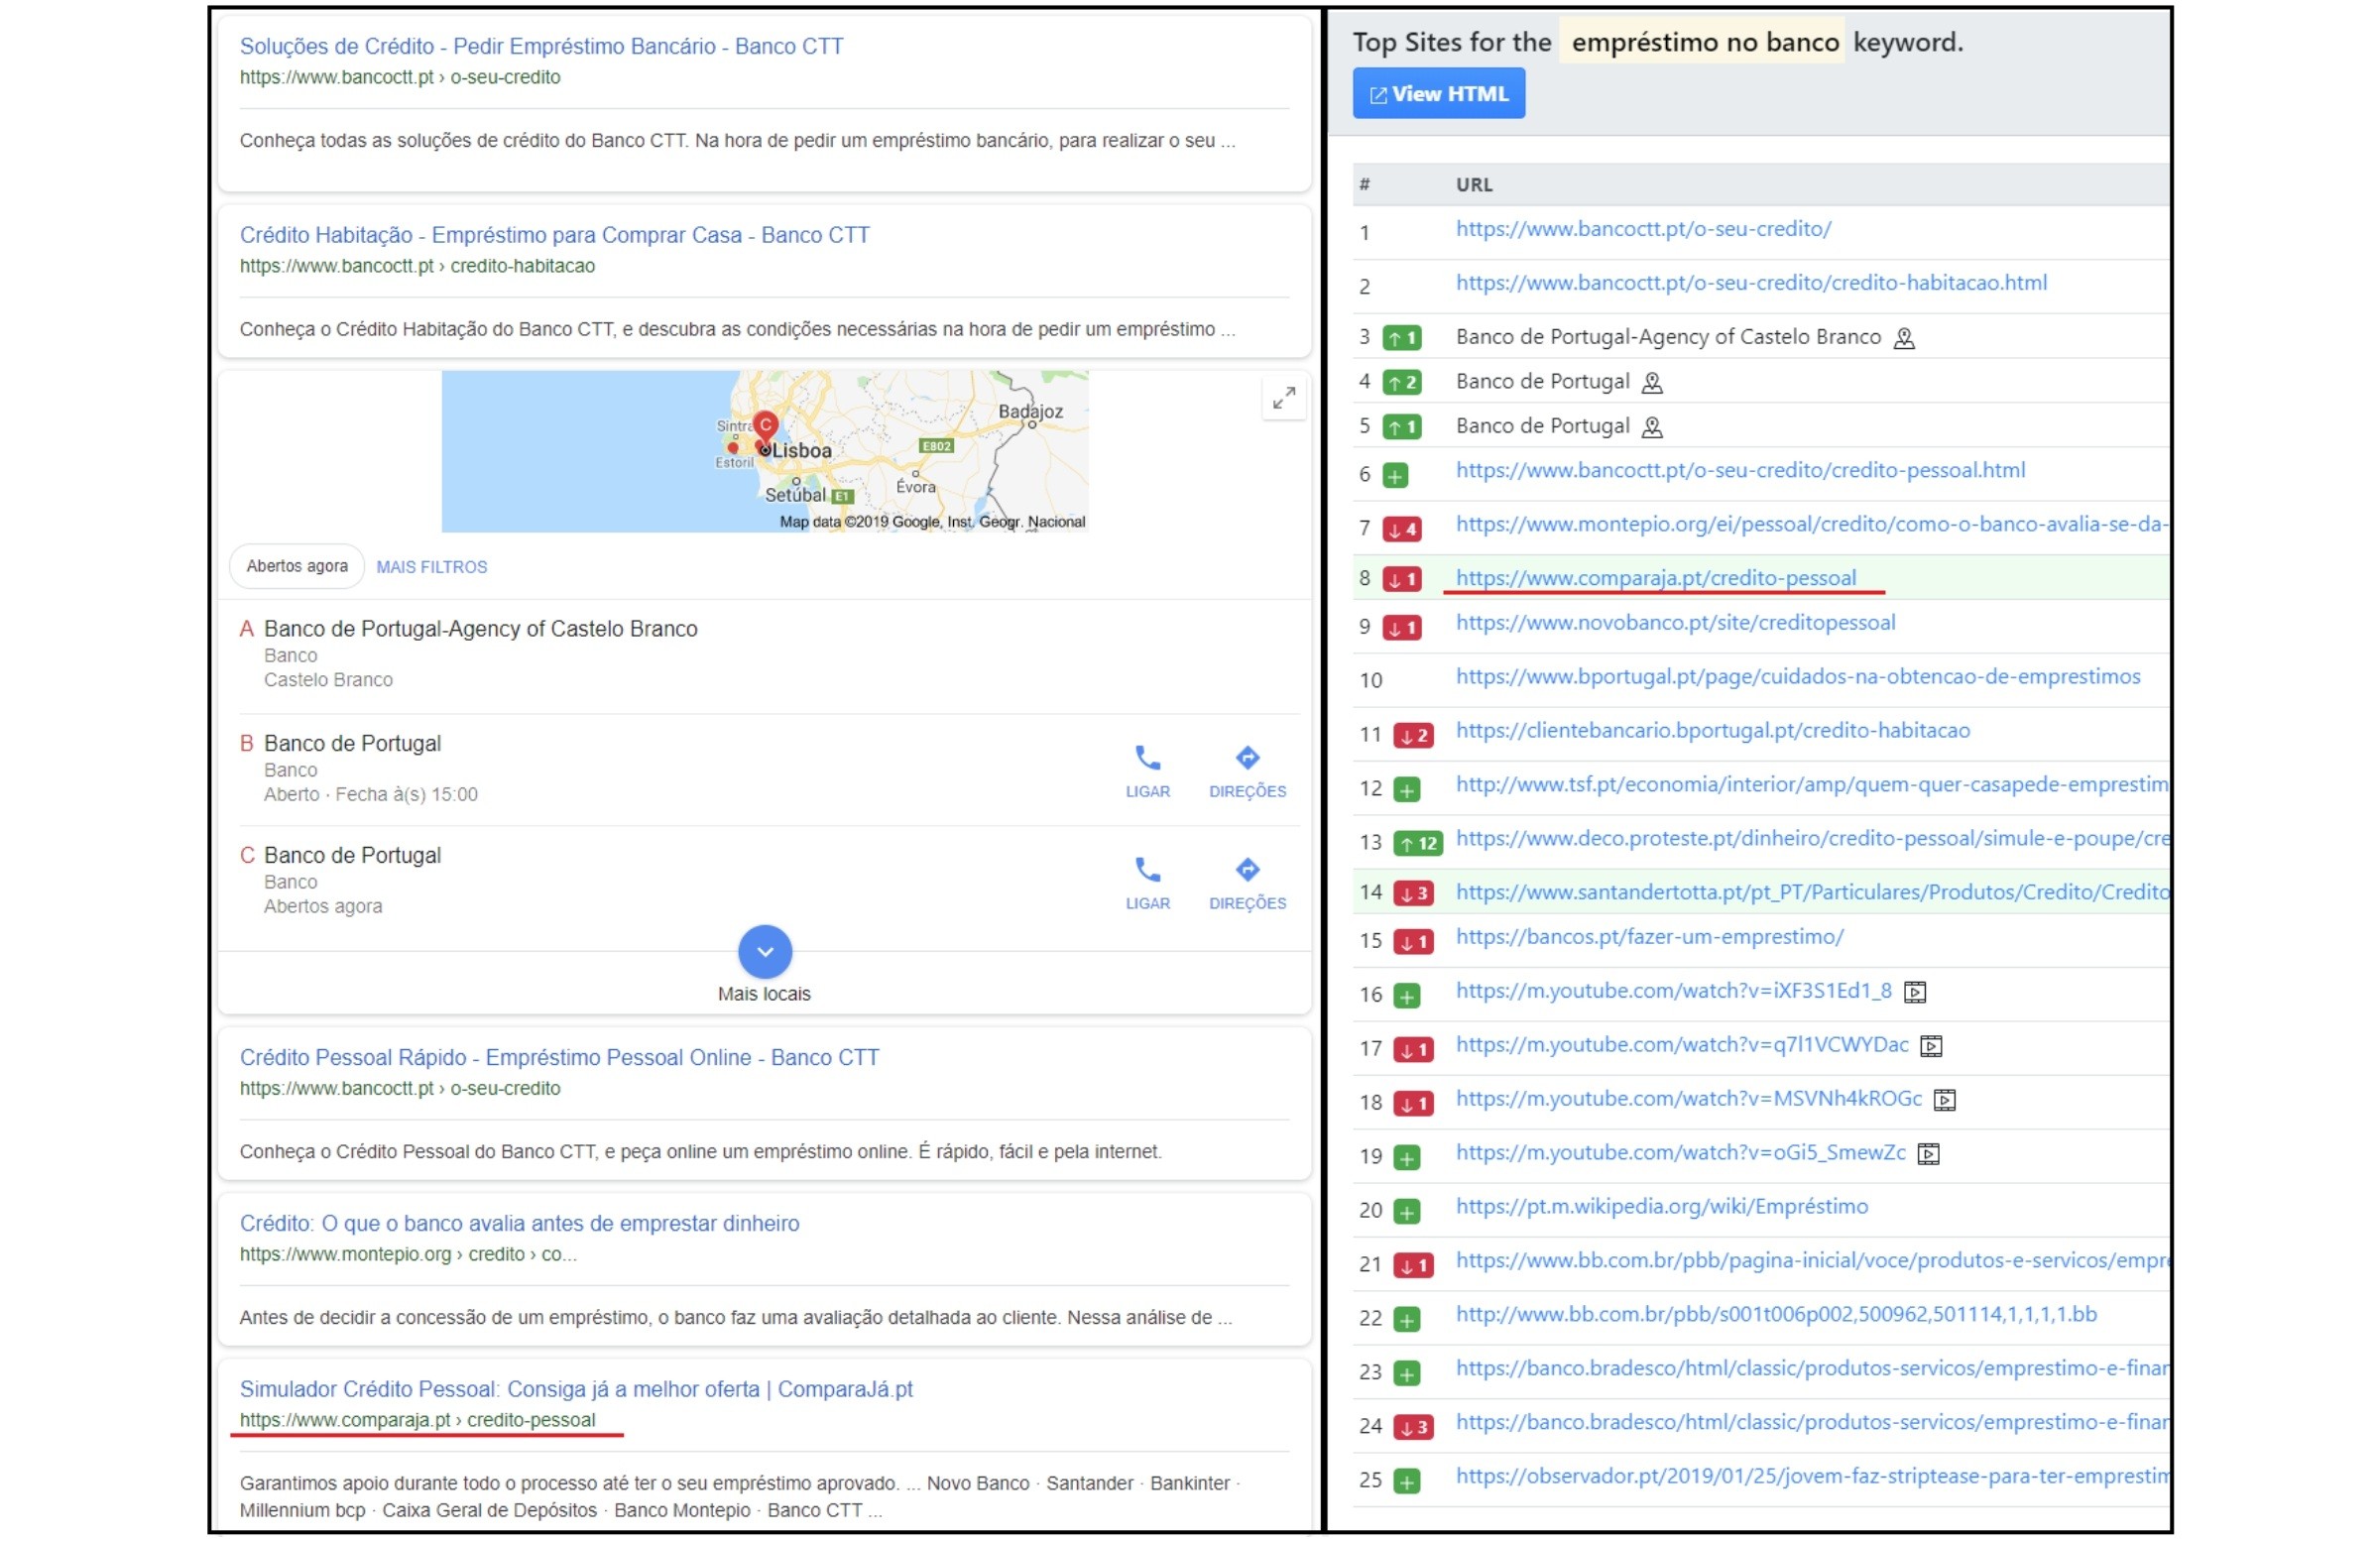2380x1541 pixels.
Task: Click the View HTML button
Action: (1438, 93)
